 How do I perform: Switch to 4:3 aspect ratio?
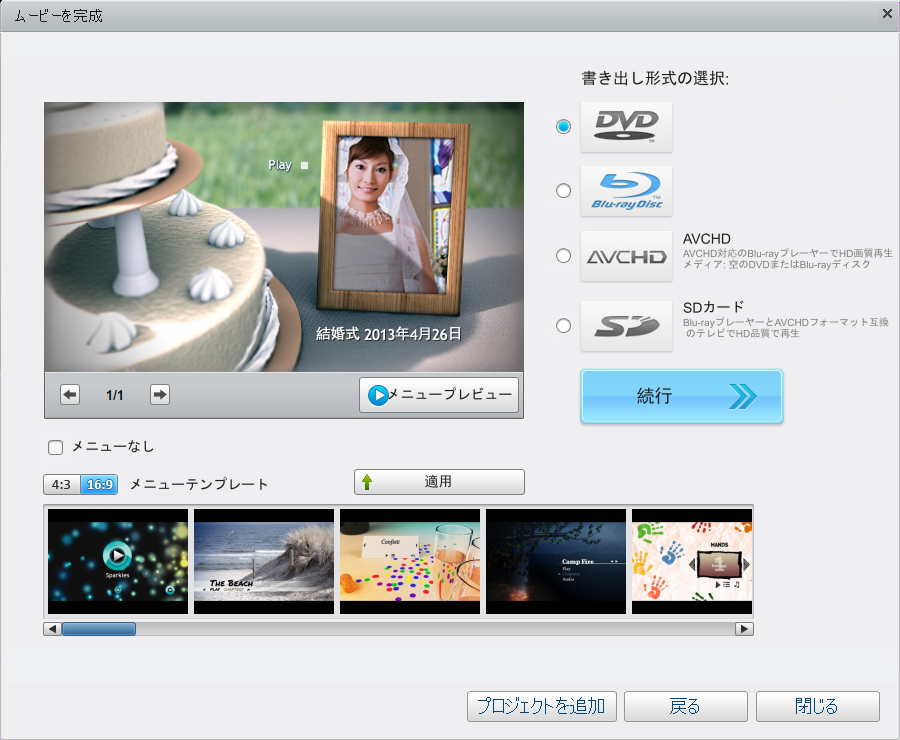pos(61,485)
